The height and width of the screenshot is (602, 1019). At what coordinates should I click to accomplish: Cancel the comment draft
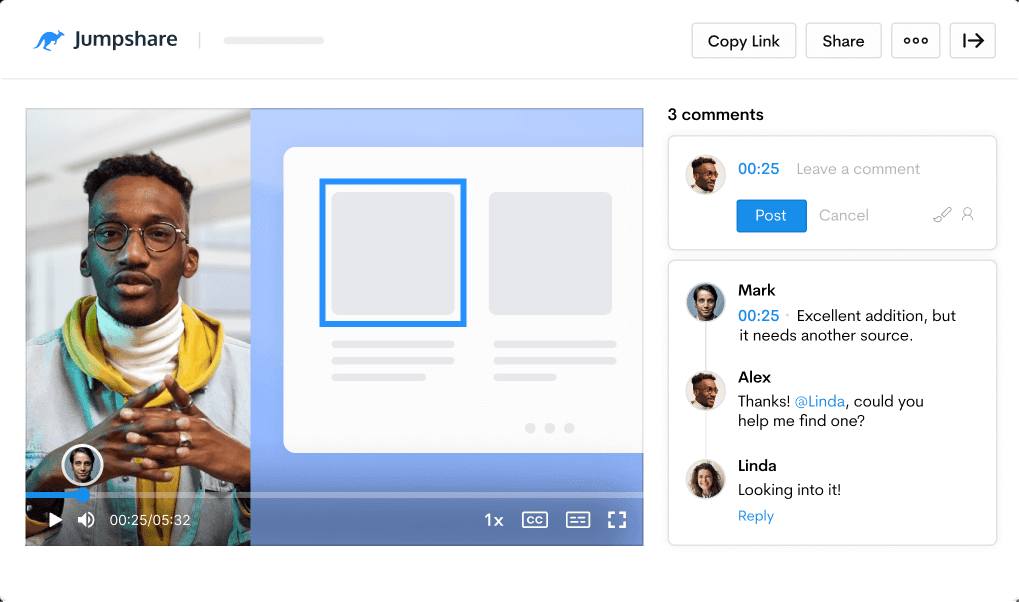coord(843,215)
